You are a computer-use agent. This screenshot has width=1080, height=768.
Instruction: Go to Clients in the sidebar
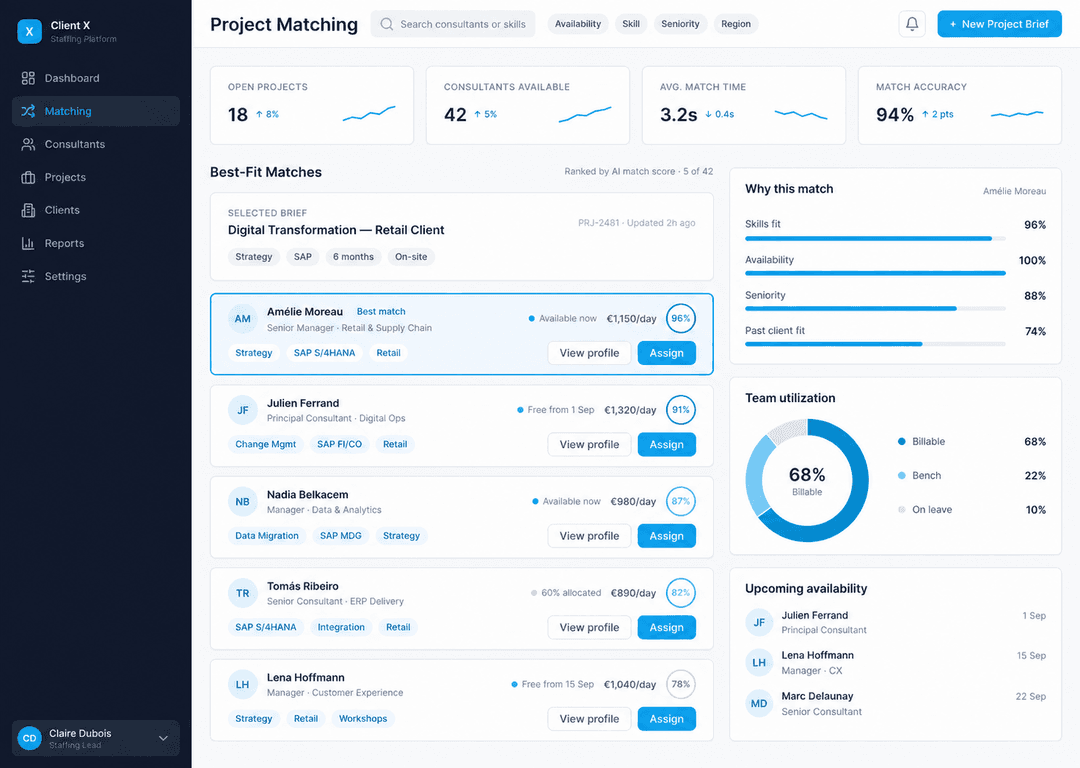coord(96,211)
